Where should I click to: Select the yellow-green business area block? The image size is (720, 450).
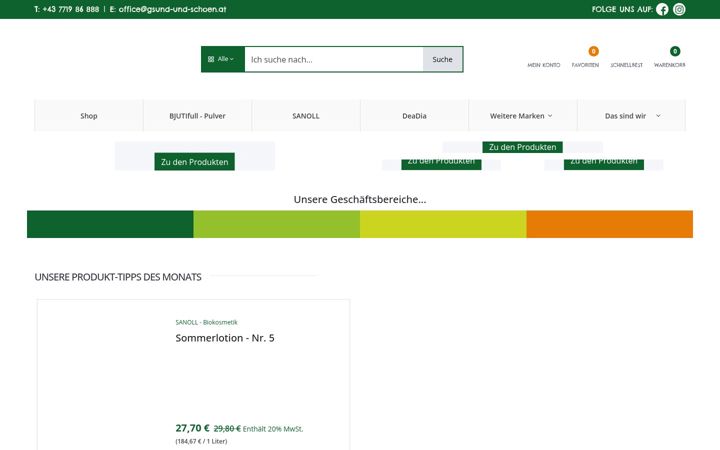[x=443, y=224]
